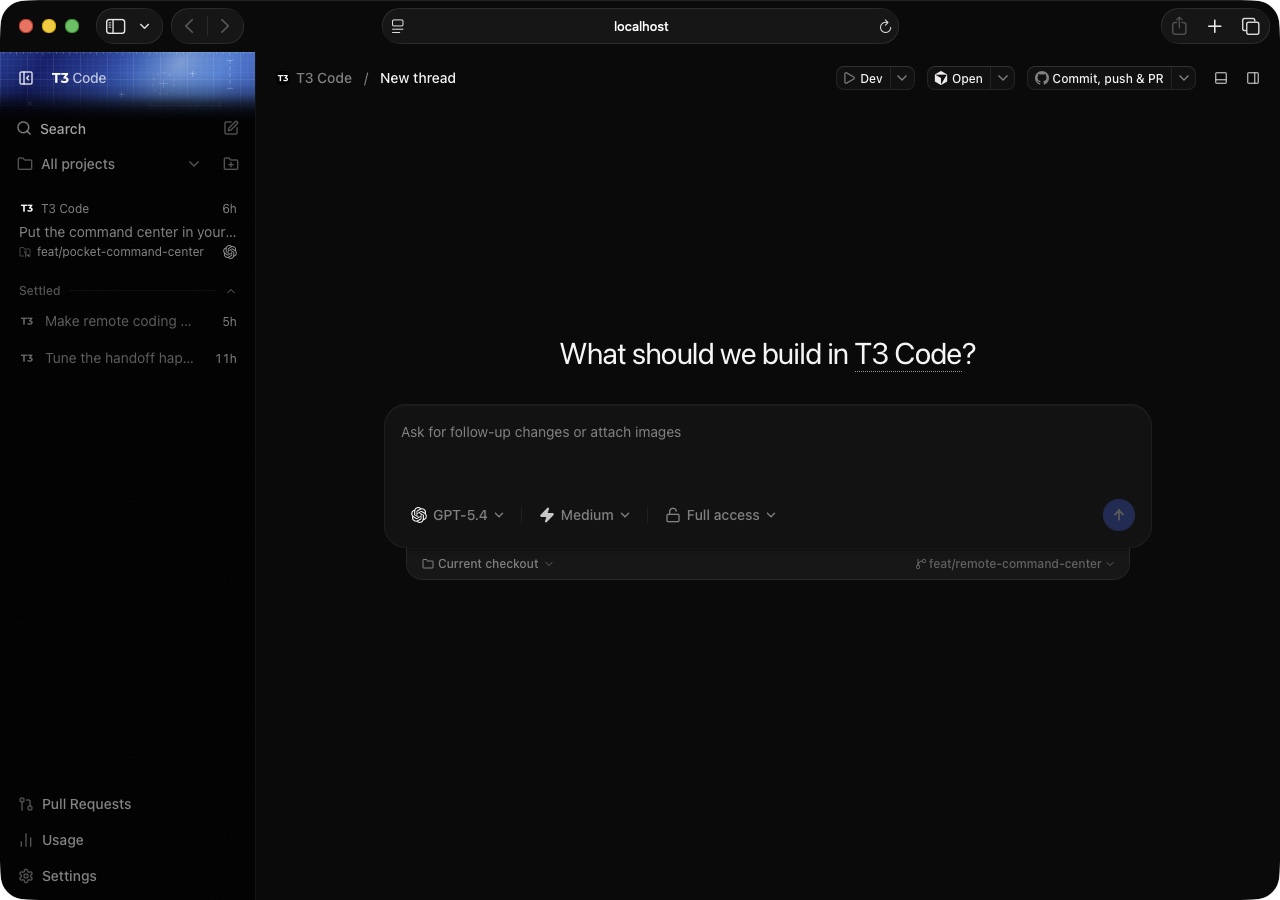1280x900 pixels.
Task: Click the localhost address bar
Action: click(640, 26)
